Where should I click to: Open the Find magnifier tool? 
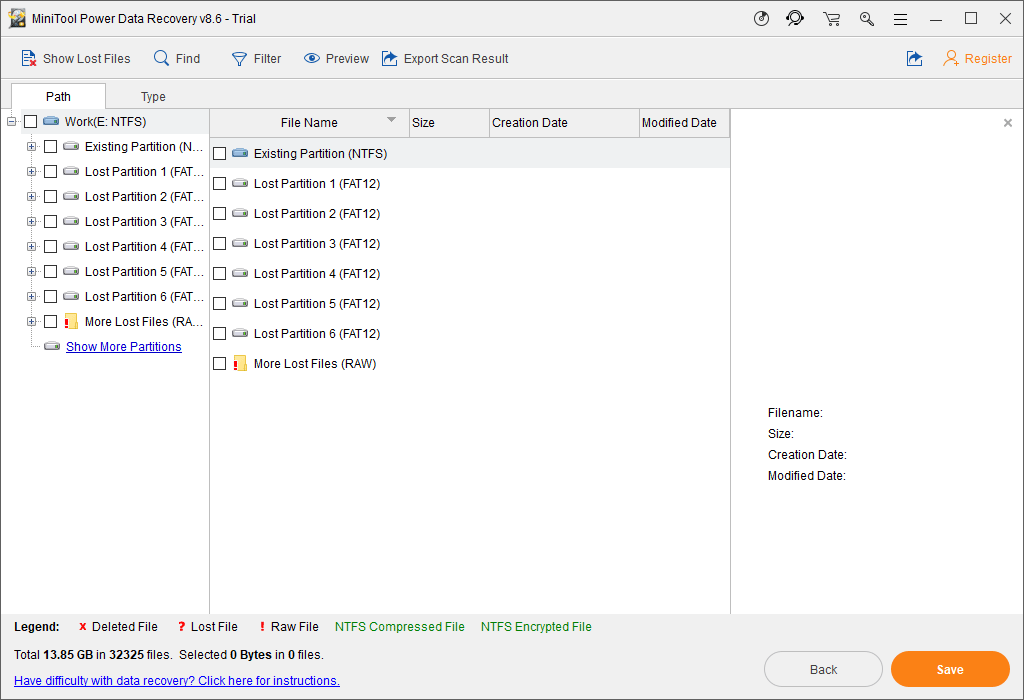161,58
